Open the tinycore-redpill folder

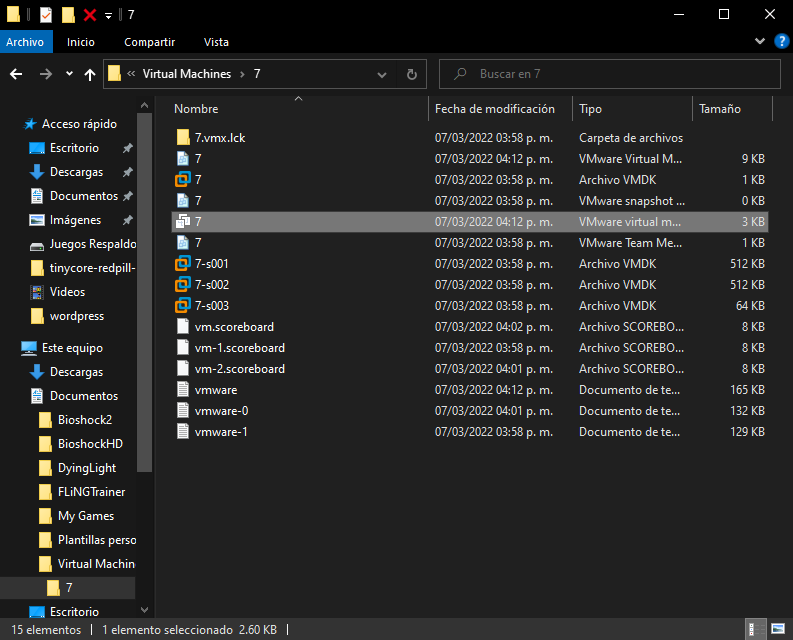(92, 268)
